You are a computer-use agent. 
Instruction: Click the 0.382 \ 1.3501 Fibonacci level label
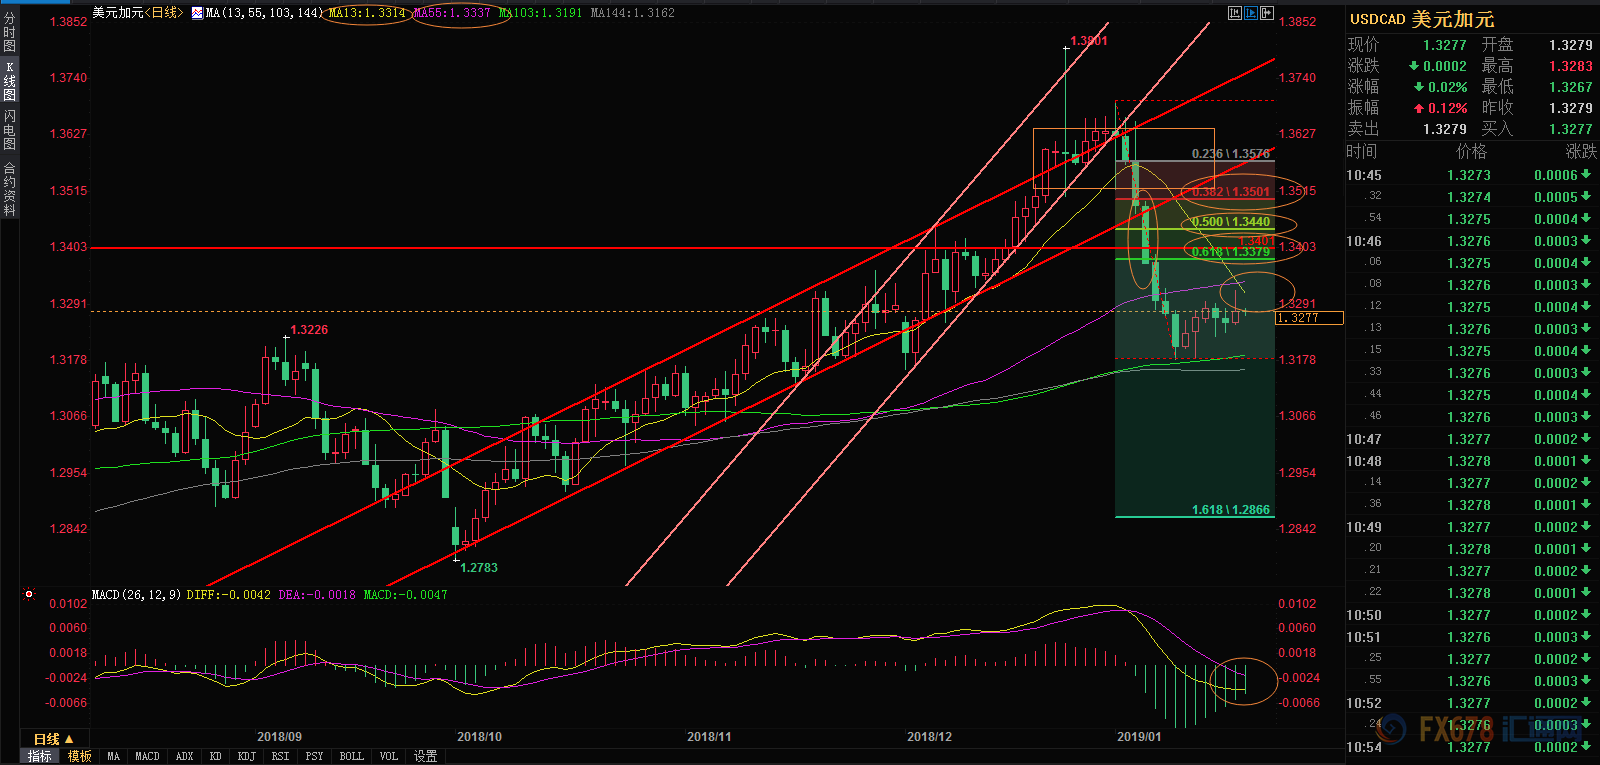point(1231,191)
